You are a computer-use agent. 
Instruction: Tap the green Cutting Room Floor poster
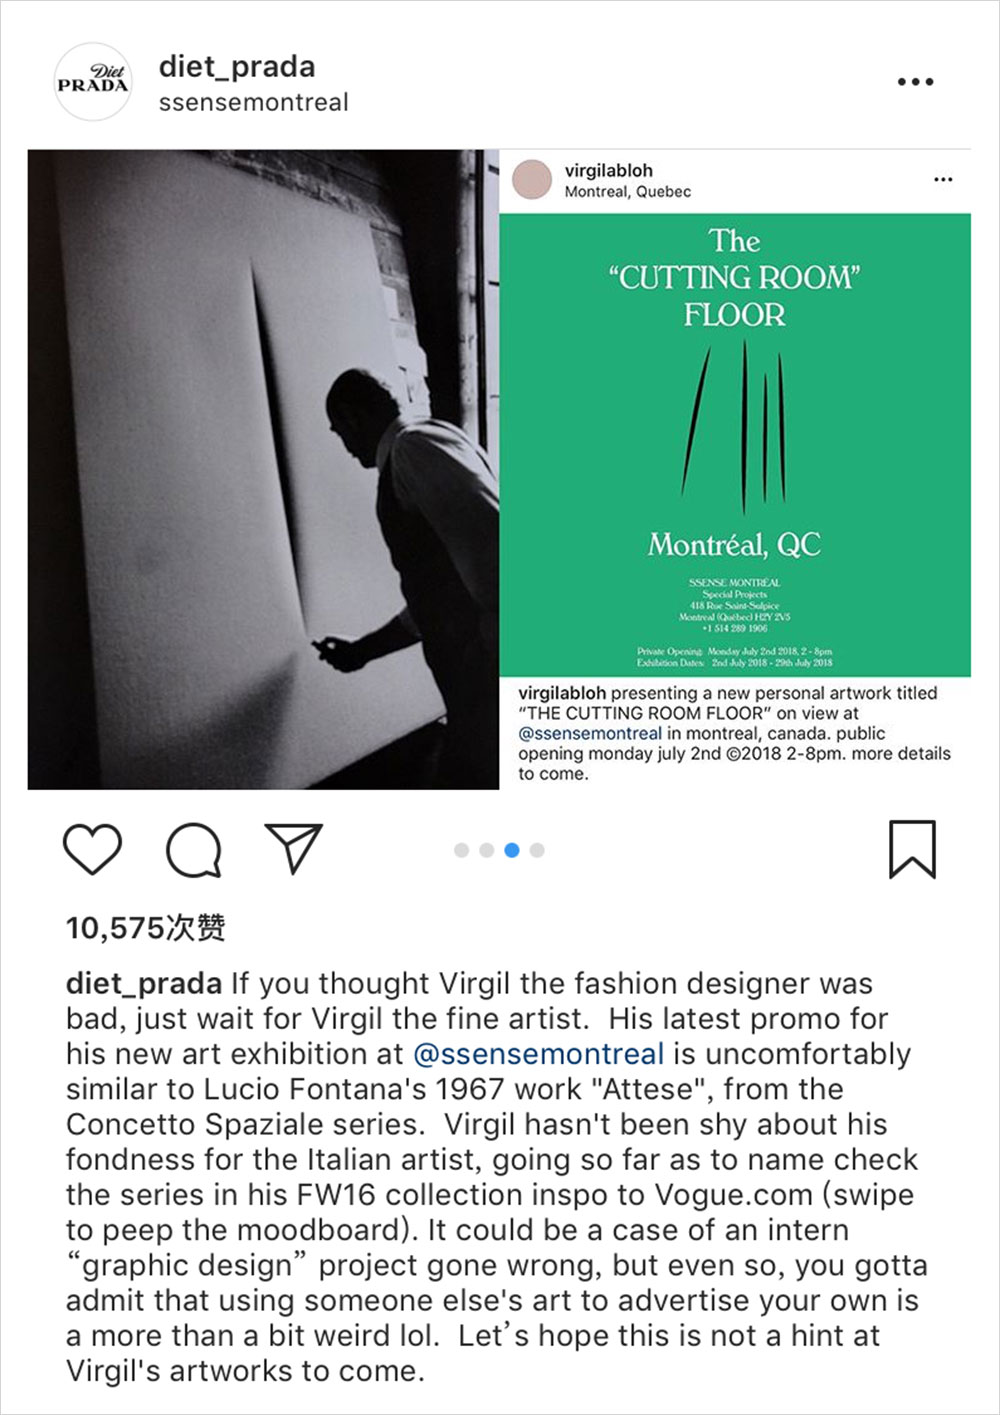tap(735, 445)
